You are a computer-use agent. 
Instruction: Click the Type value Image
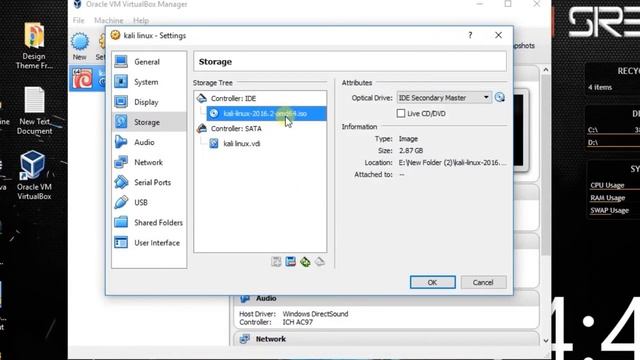[409, 139]
